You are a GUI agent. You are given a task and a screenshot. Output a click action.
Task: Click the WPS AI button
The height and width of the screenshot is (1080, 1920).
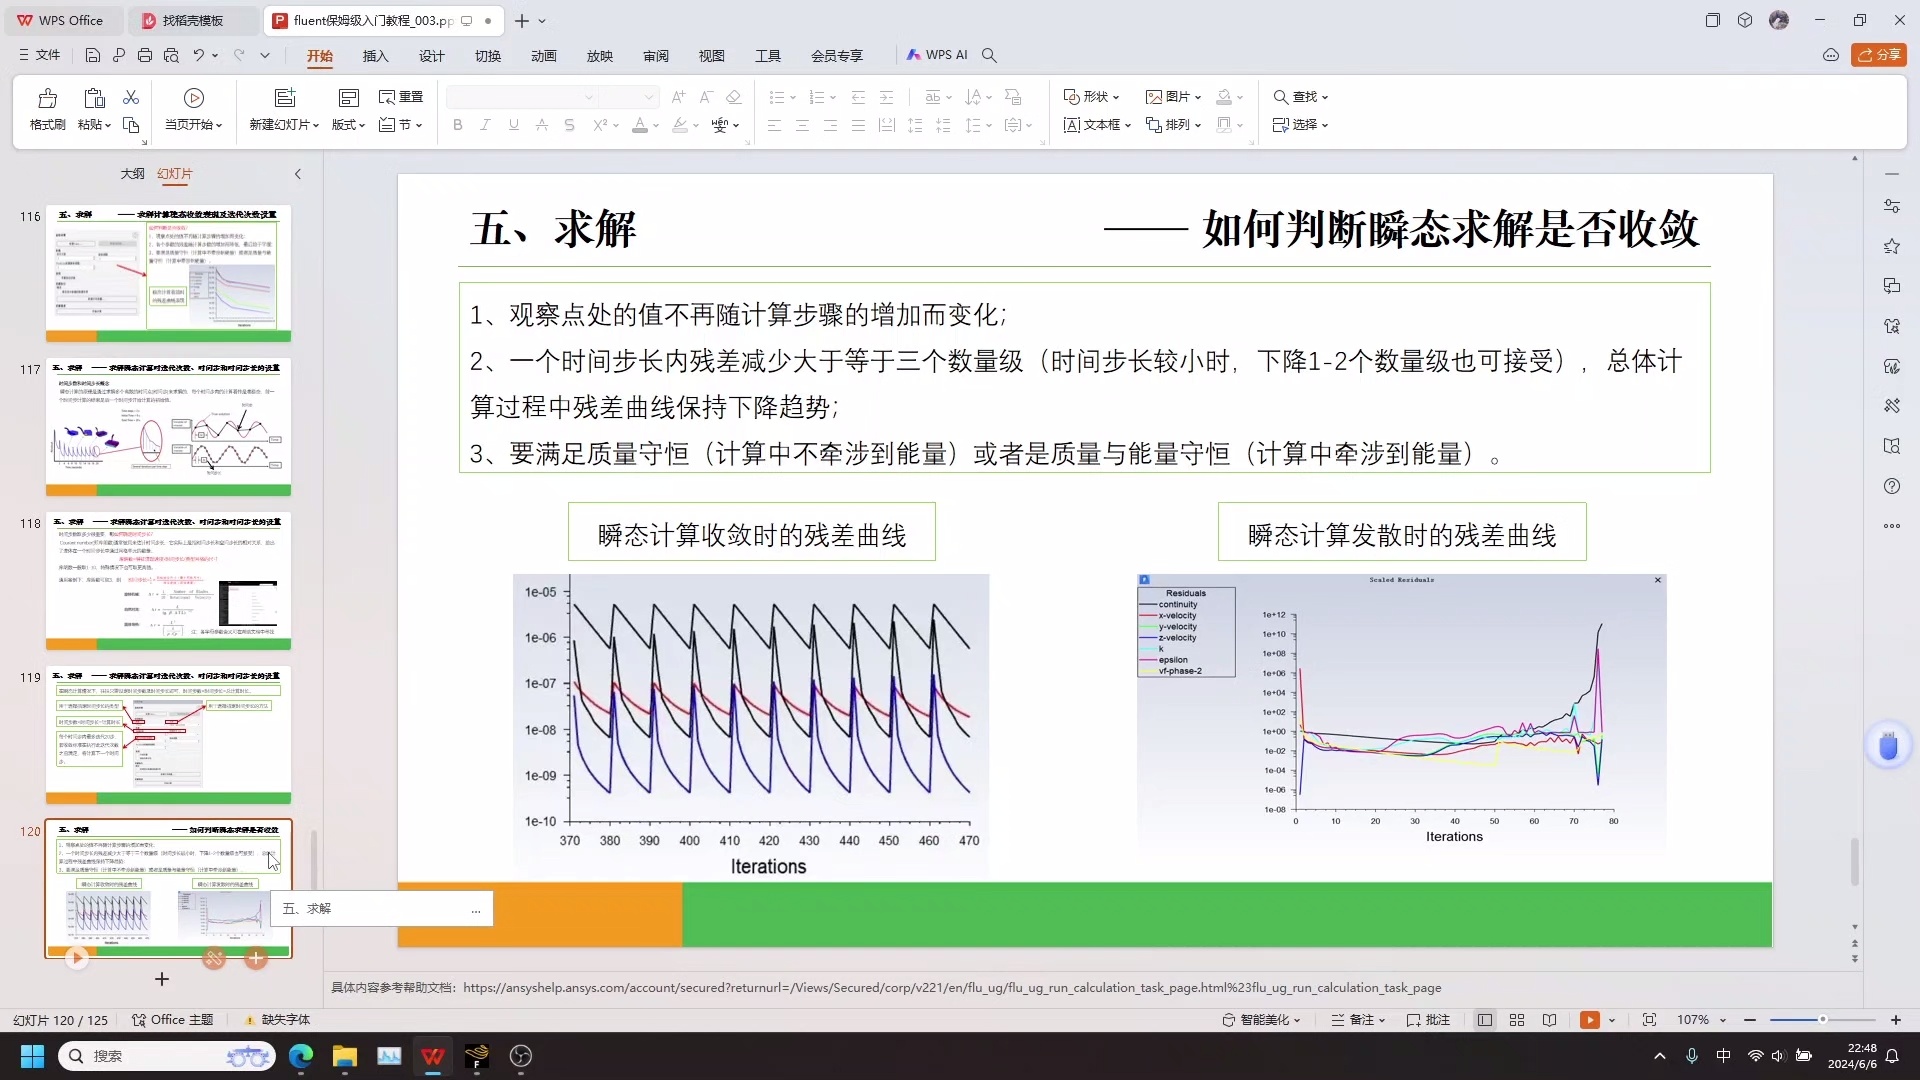point(938,55)
